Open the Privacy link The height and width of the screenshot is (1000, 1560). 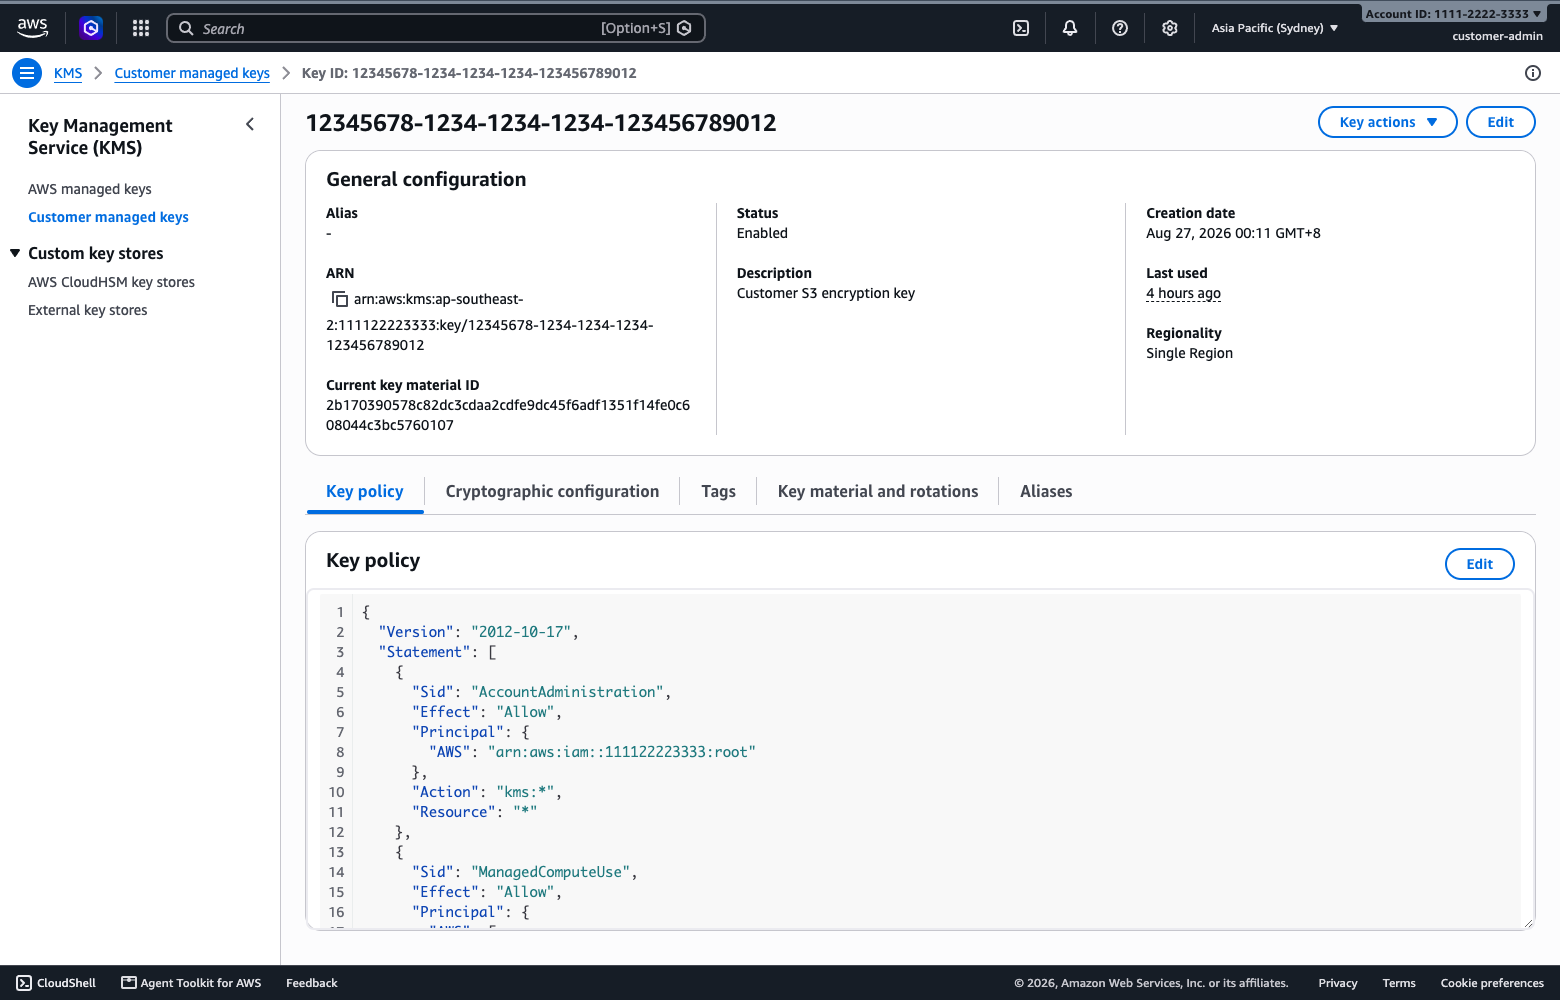(x=1338, y=983)
